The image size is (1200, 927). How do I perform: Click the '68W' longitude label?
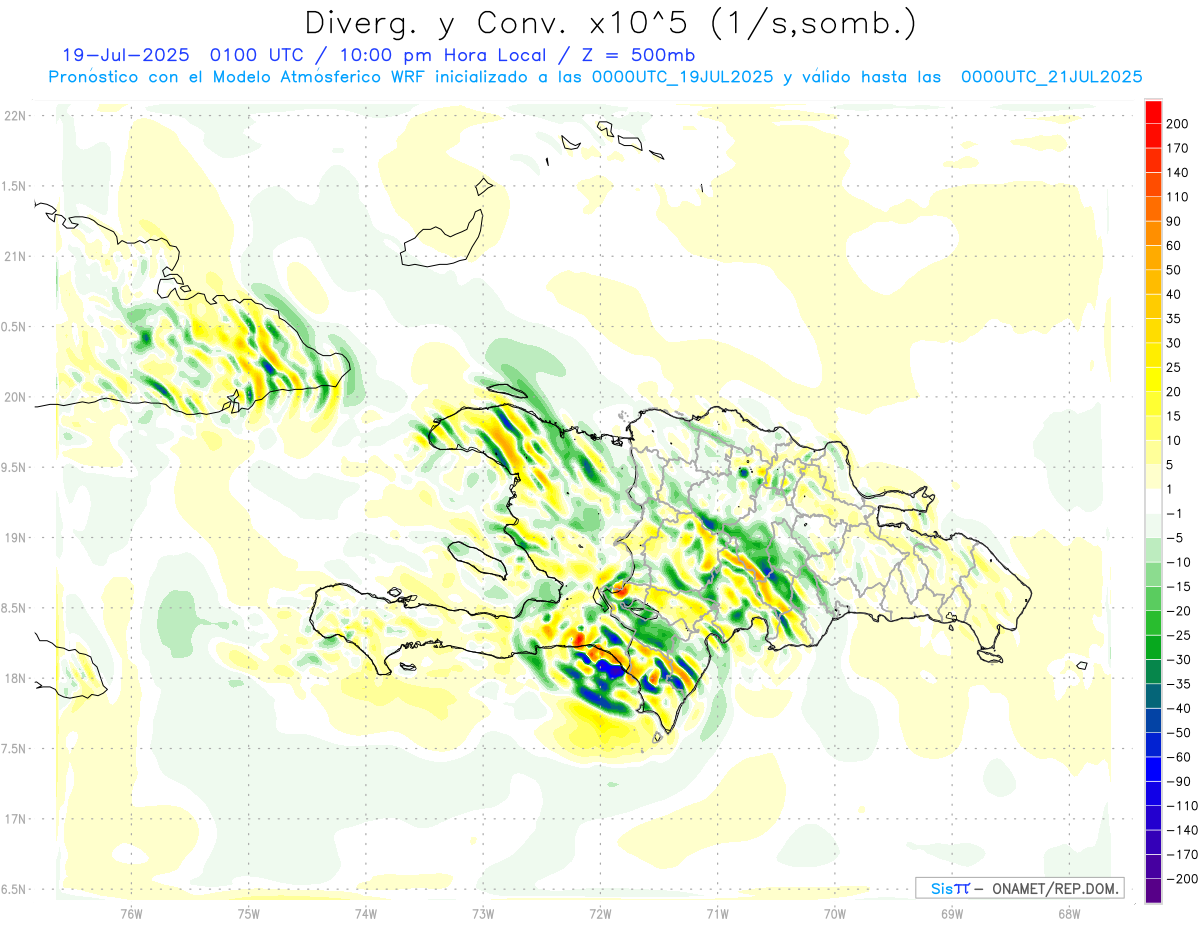(x=1069, y=914)
